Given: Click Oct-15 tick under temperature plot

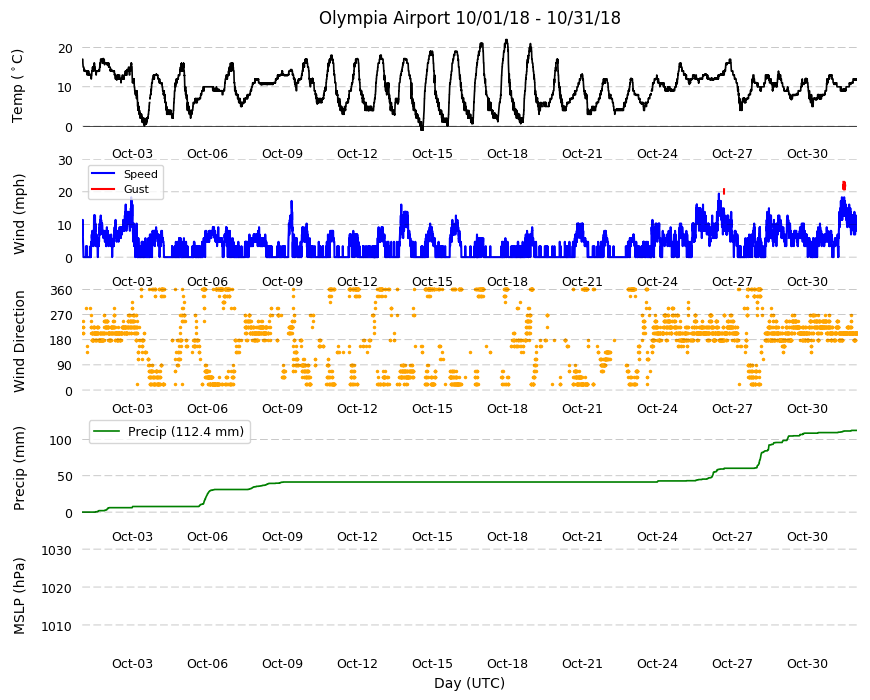Looking at the screenshot, I should coord(432,154).
